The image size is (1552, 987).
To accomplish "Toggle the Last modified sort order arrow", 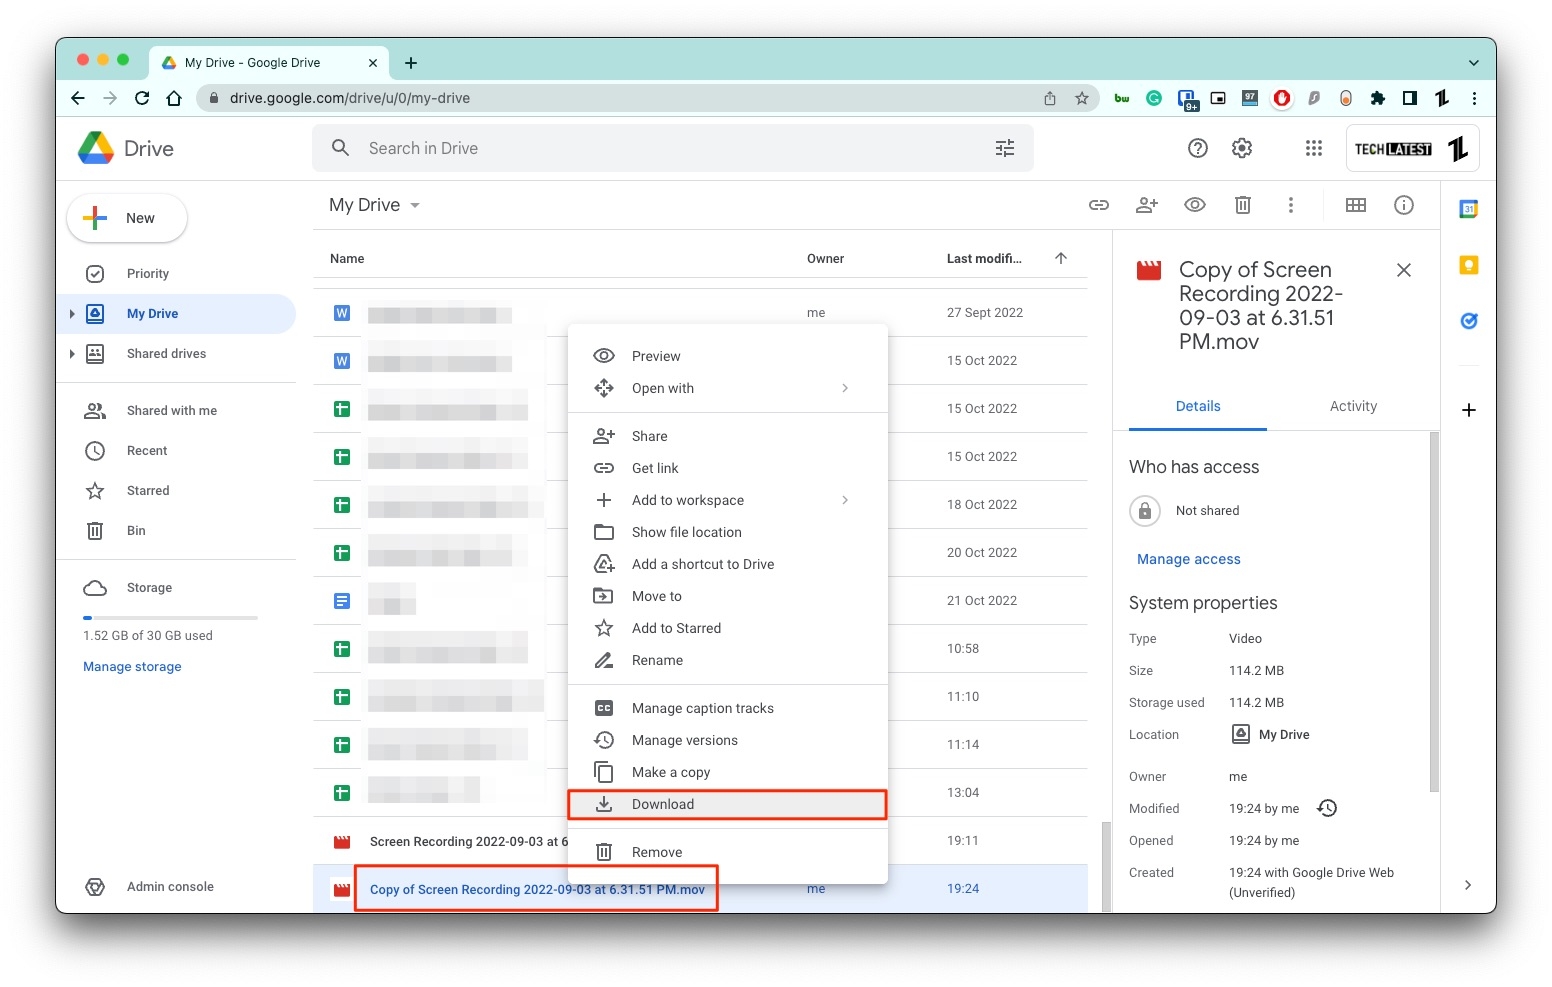I will [x=1060, y=257].
